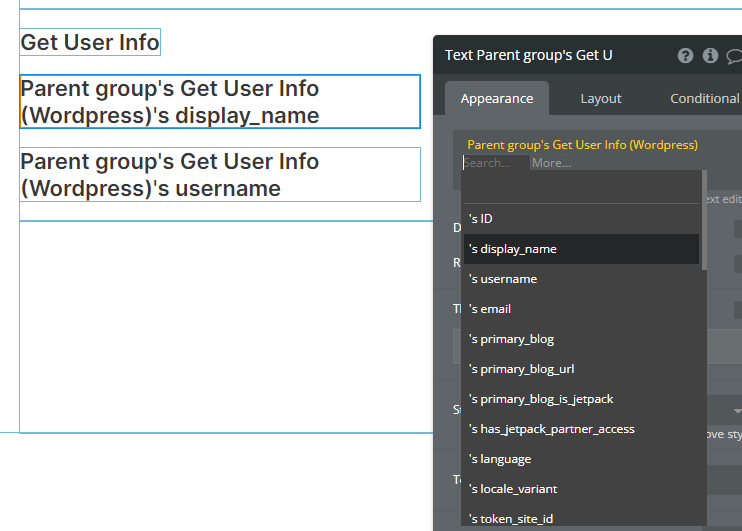Expand the style dropdown arrow
The height and width of the screenshot is (531, 742).
click(737, 411)
